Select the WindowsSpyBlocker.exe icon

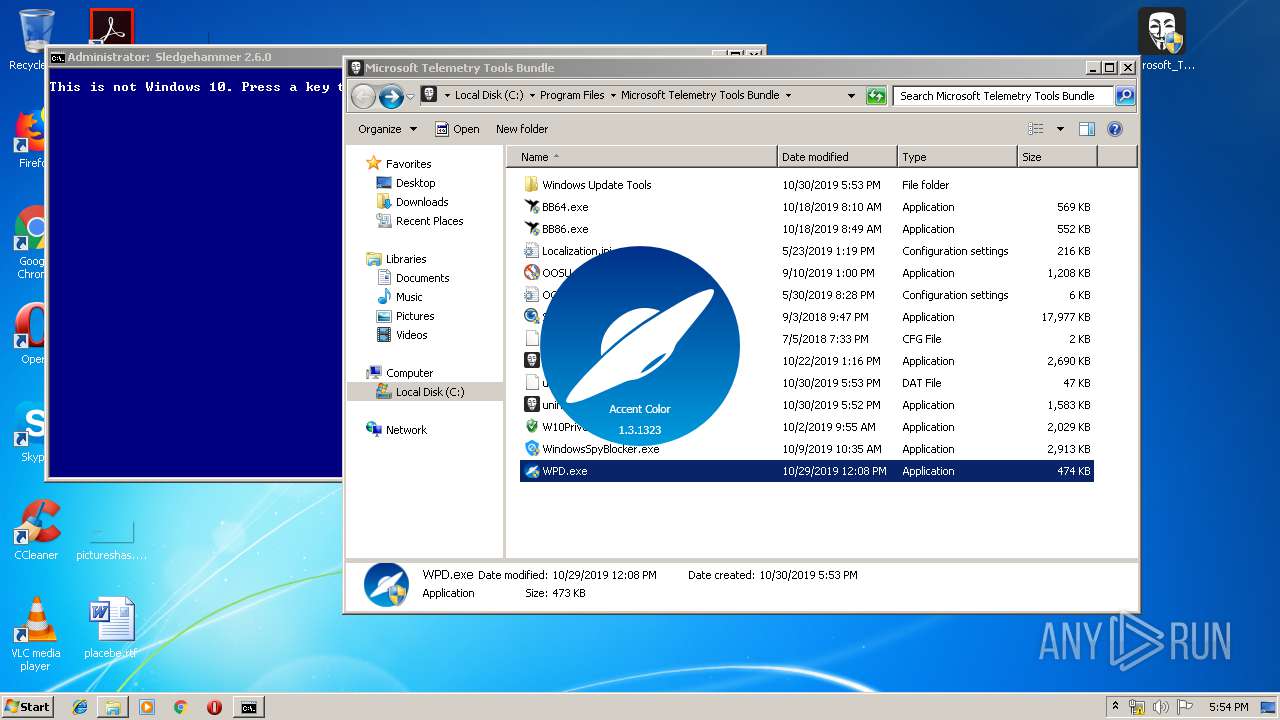click(x=532, y=449)
